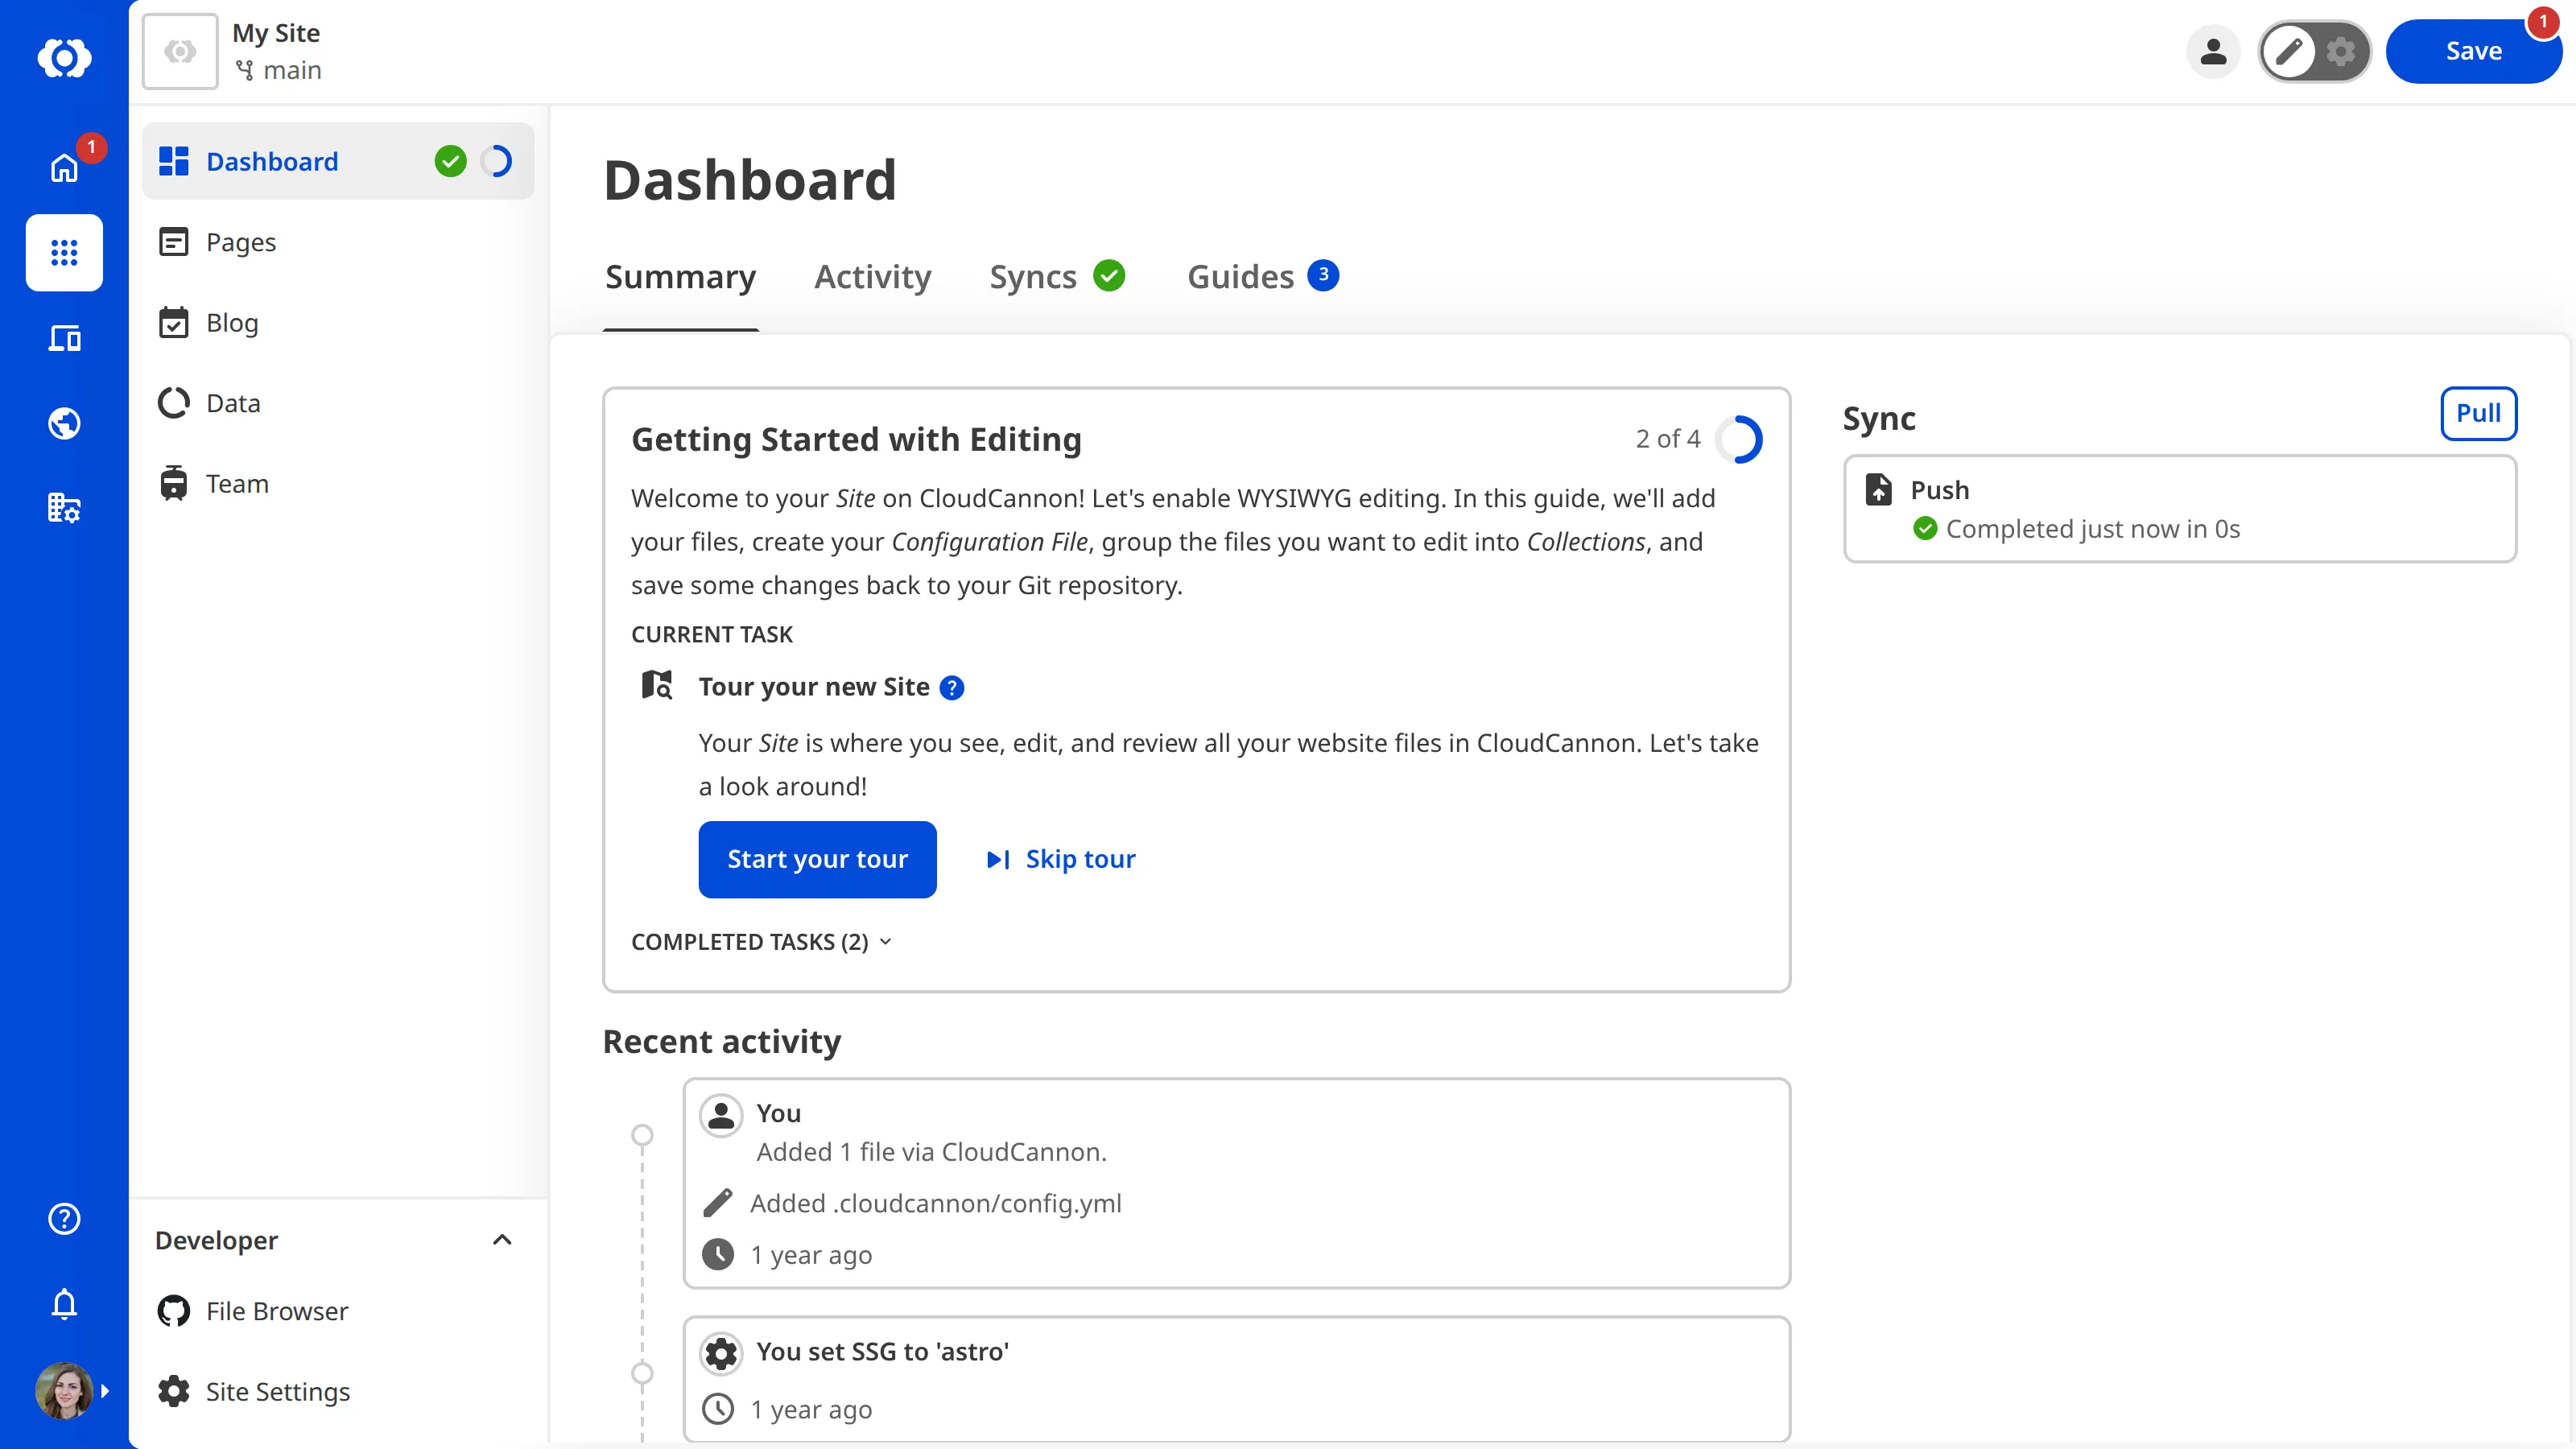Click the pencil icon by Added .cloudcannon/config.yml
Image resolution: width=2576 pixels, height=1449 pixels.
tap(718, 1203)
